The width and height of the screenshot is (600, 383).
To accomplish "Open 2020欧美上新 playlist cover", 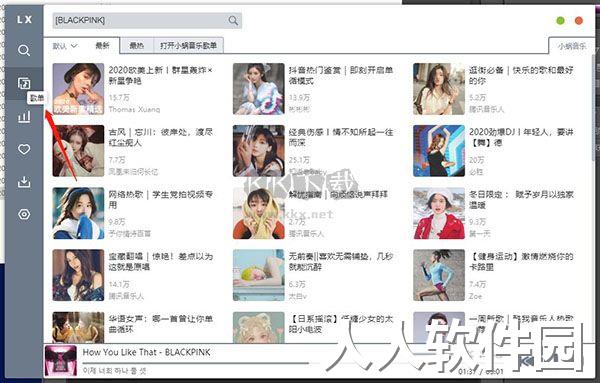I will tap(78, 89).
